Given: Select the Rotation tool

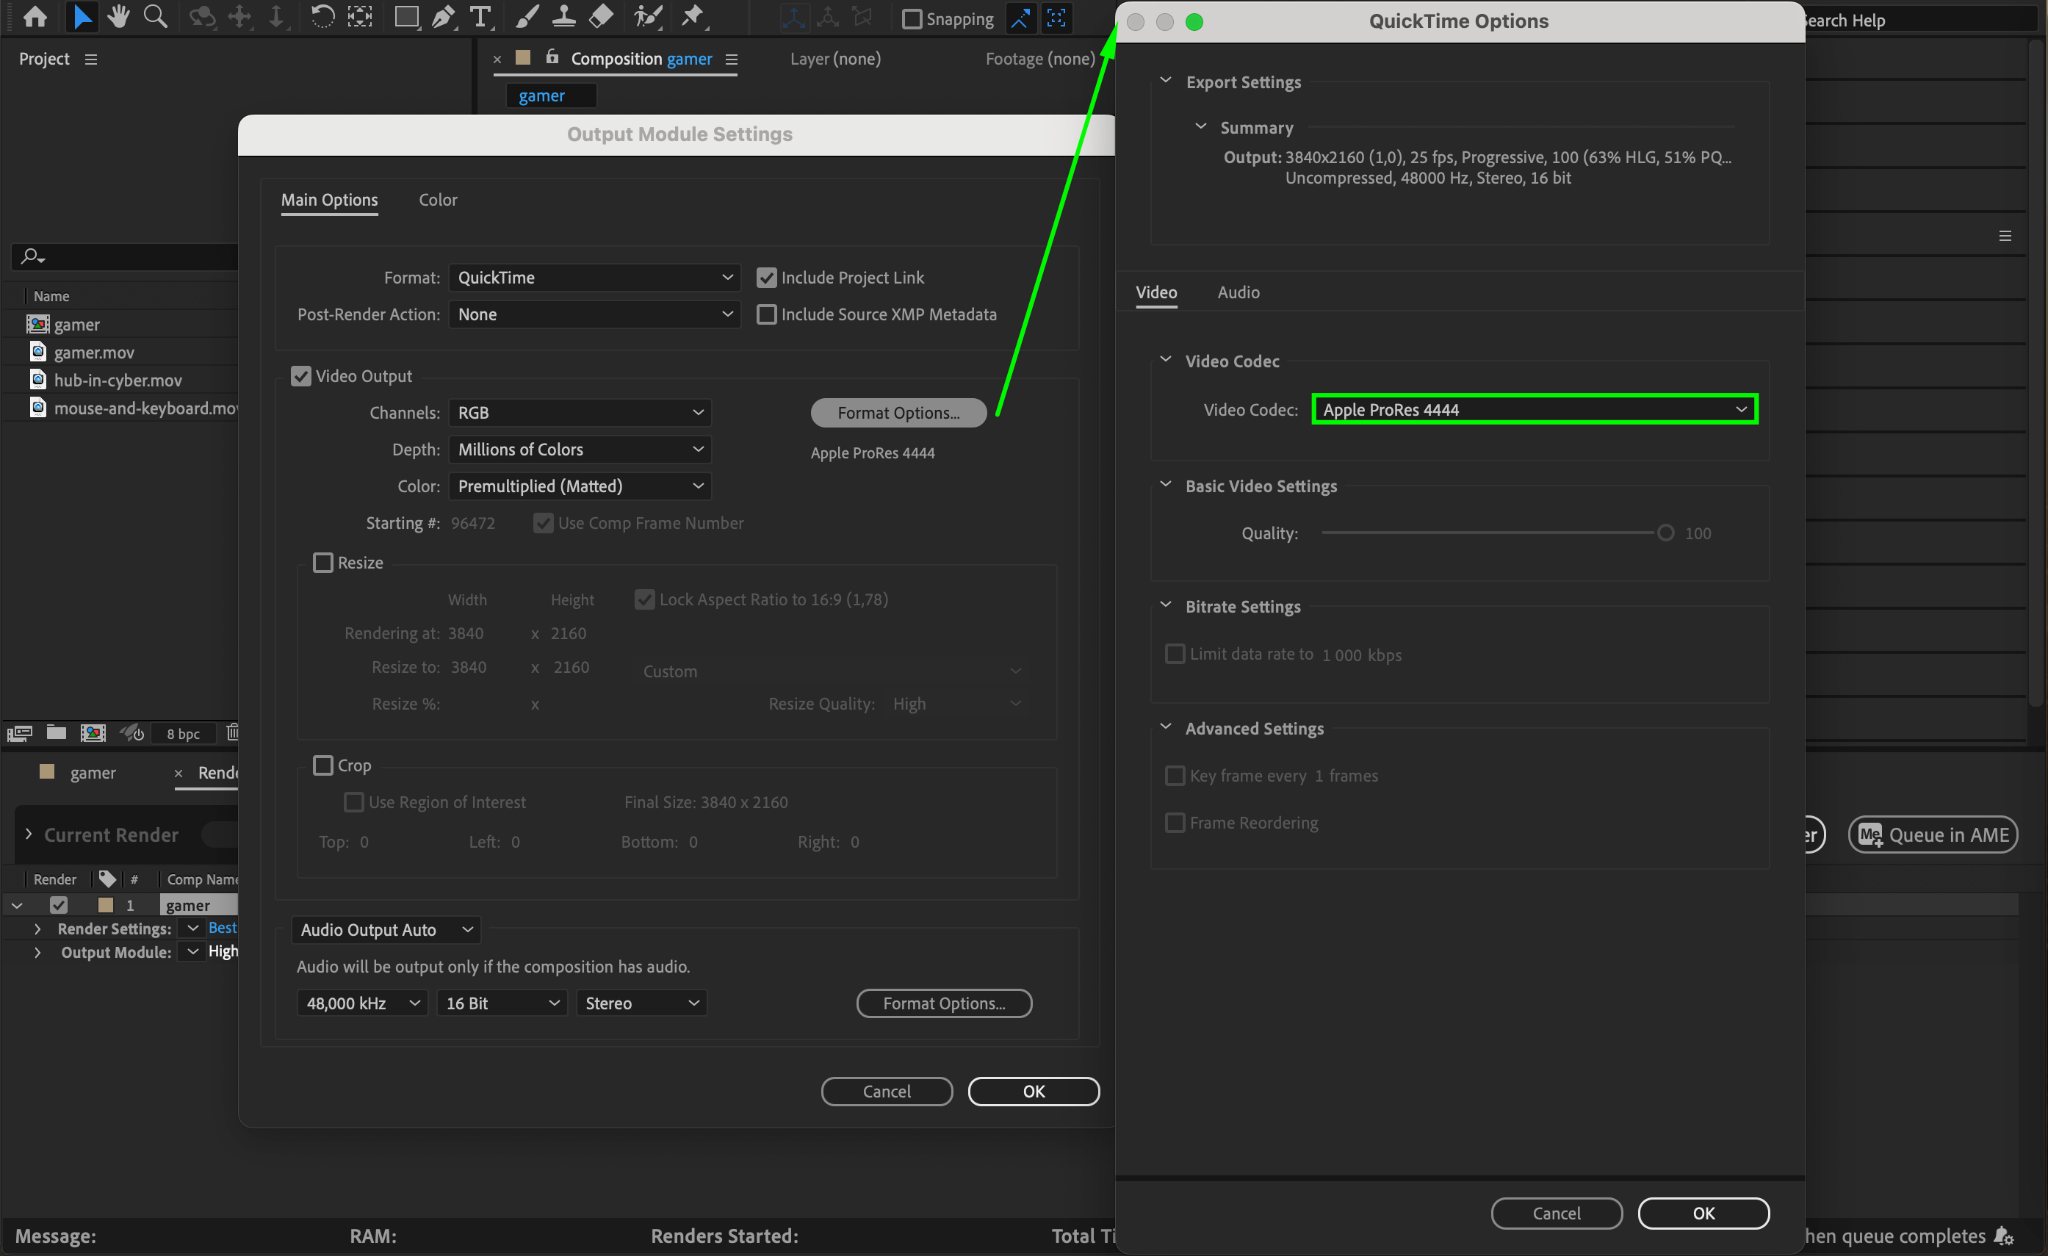Looking at the screenshot, I should click(322, 17).
